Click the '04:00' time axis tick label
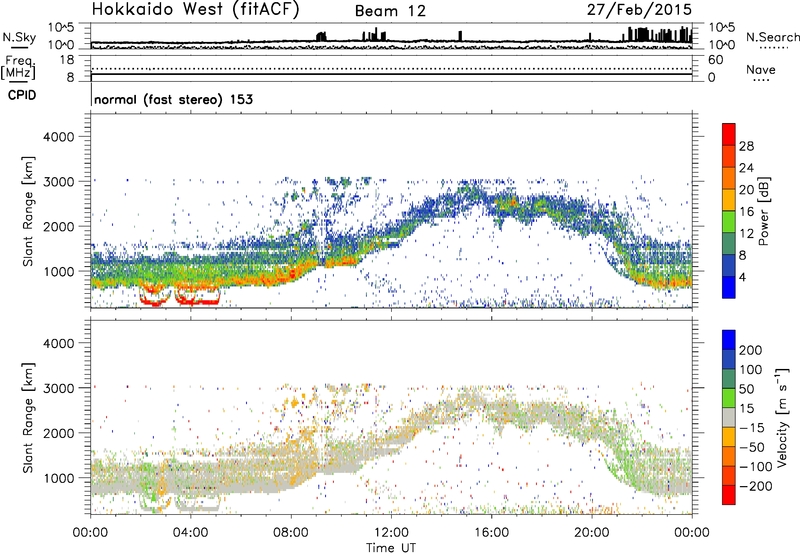This screenshot has width=800, height=554. point(191,533)
